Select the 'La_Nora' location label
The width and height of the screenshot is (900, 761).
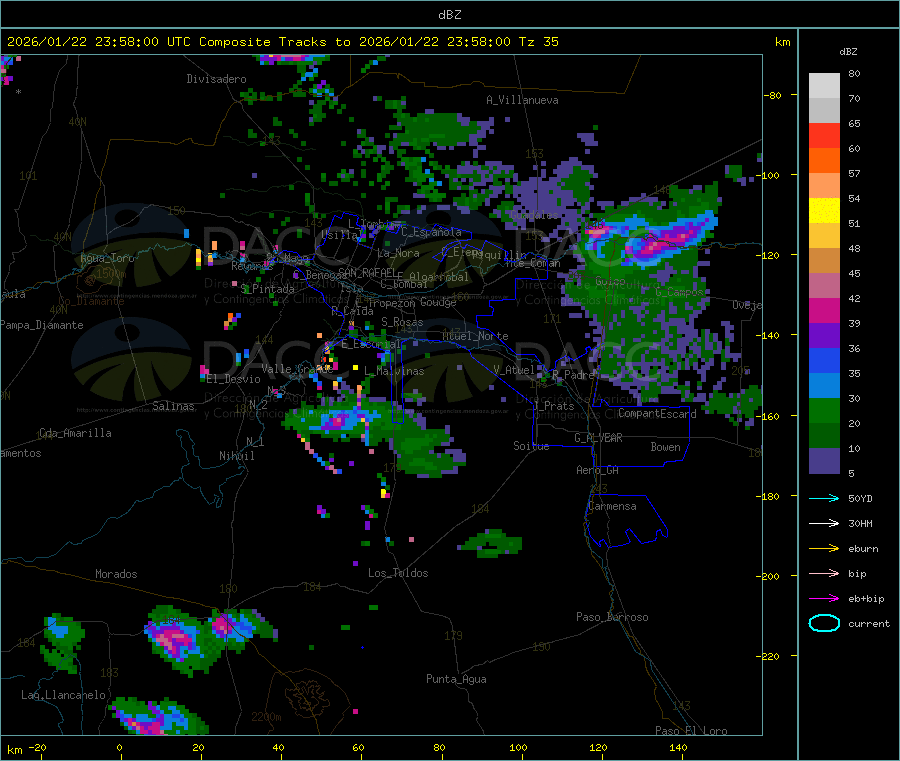(398, 253)
